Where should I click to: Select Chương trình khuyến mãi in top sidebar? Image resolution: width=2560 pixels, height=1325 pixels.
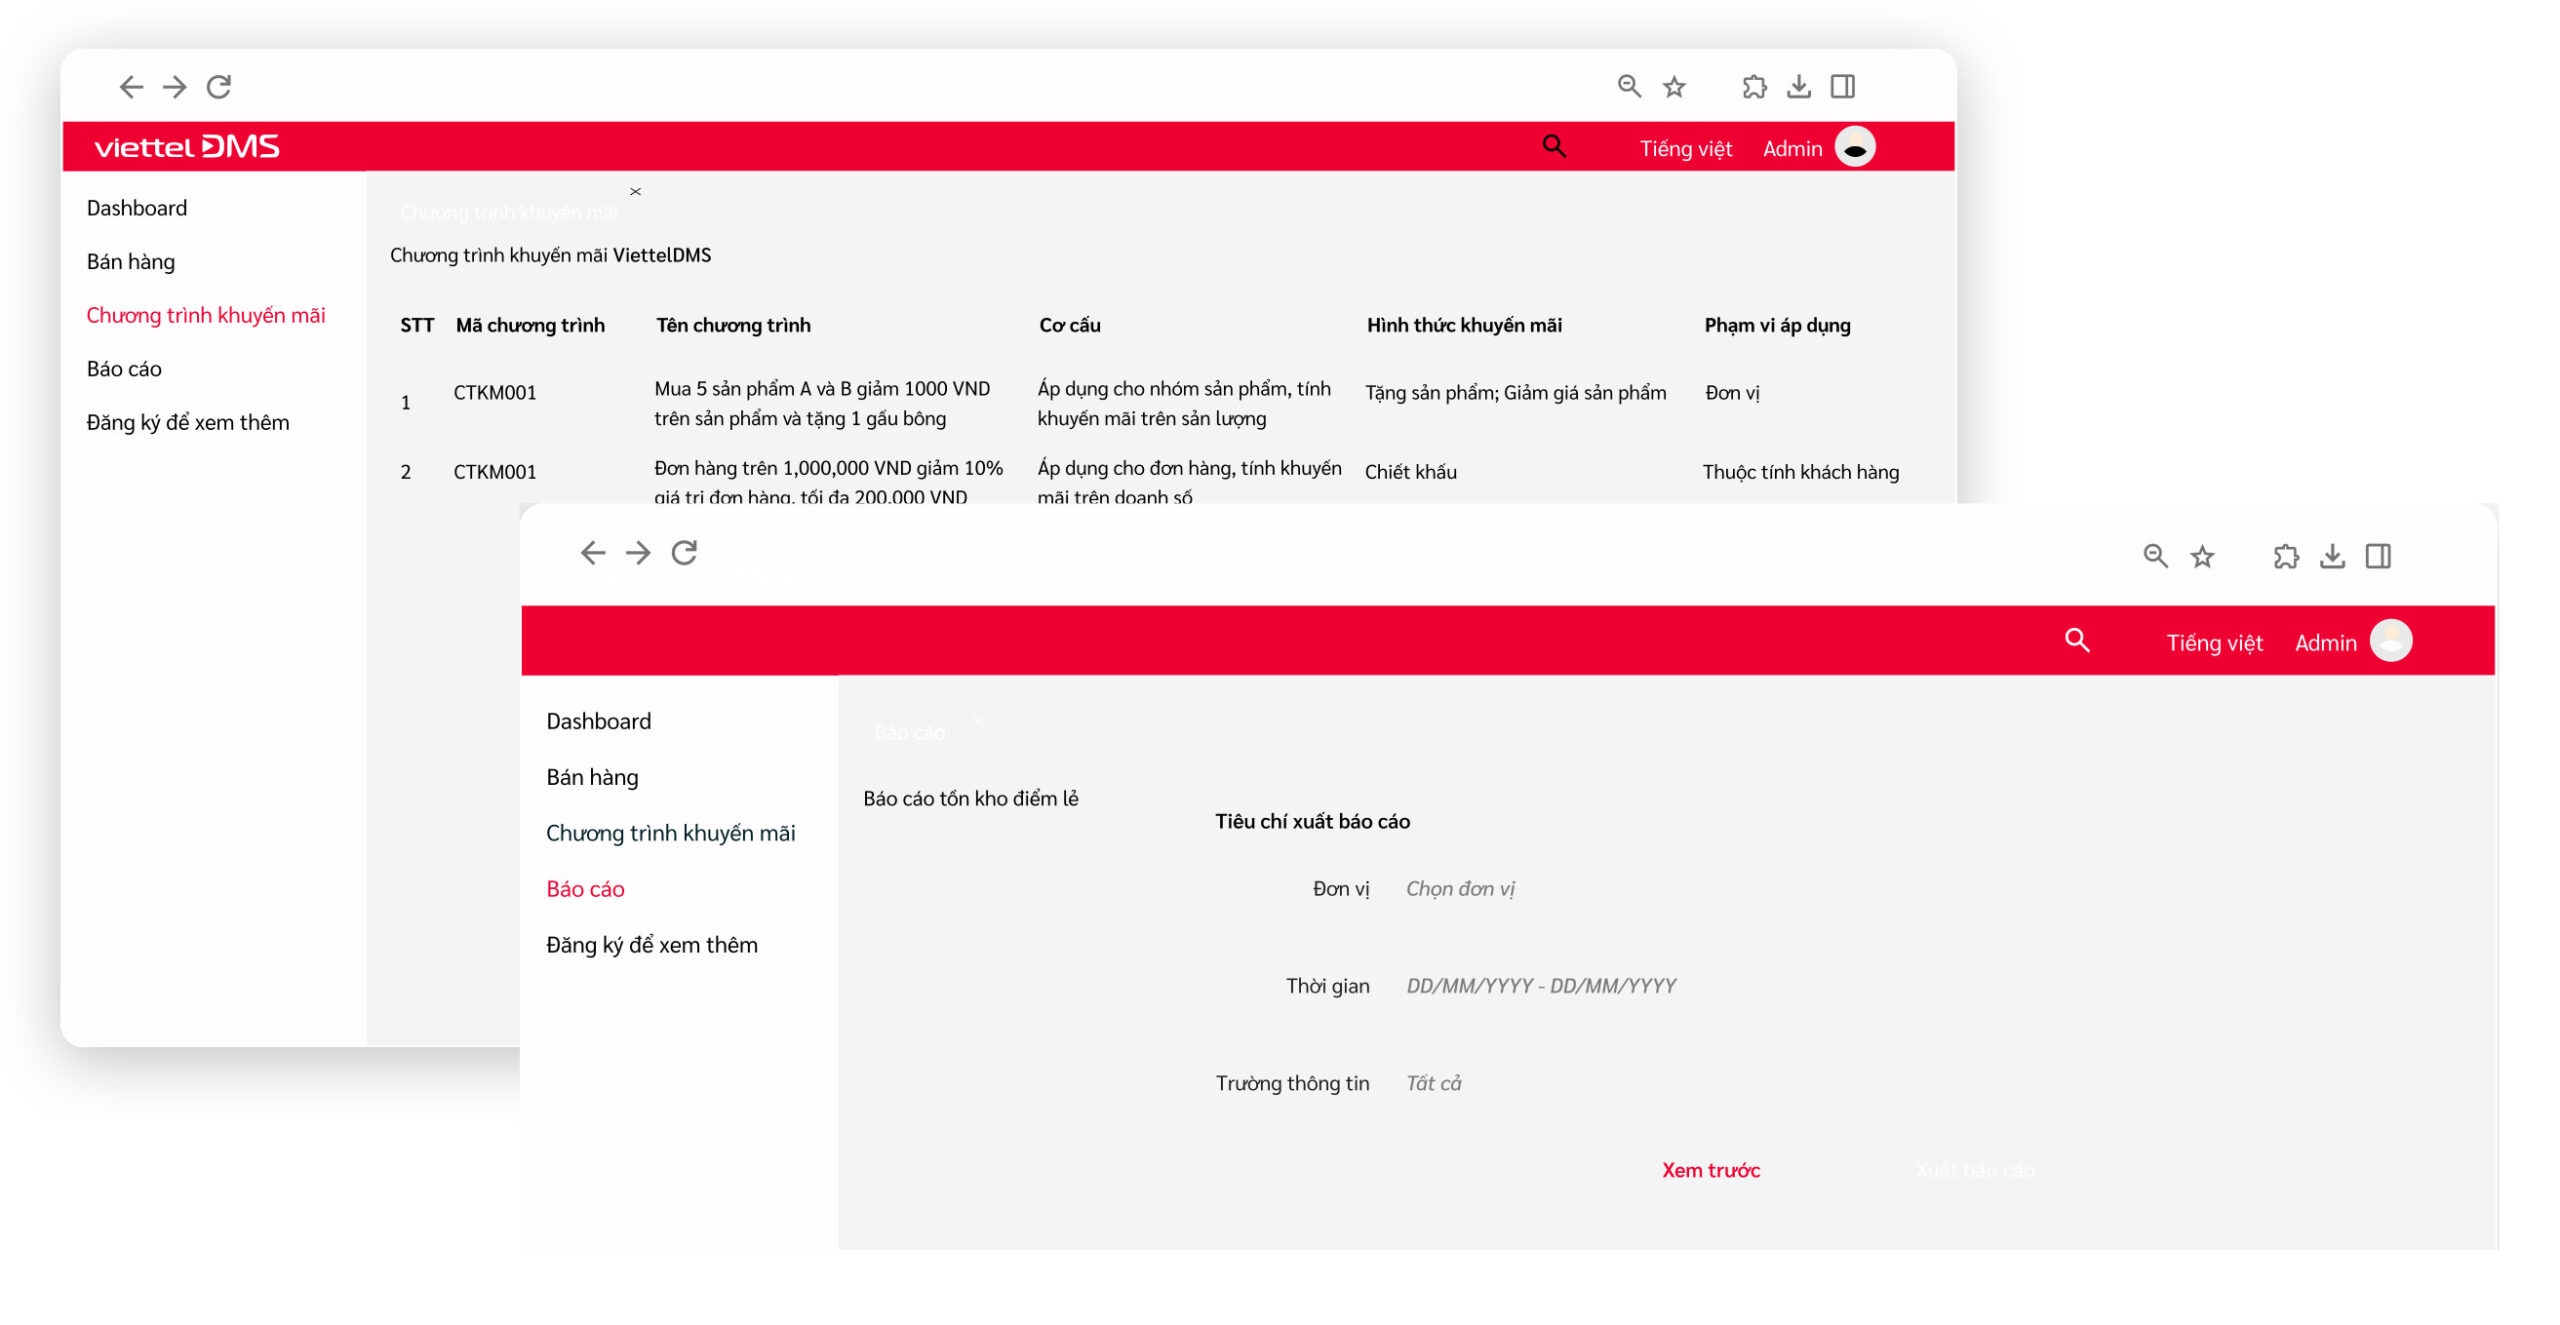(x=206, y=316)
